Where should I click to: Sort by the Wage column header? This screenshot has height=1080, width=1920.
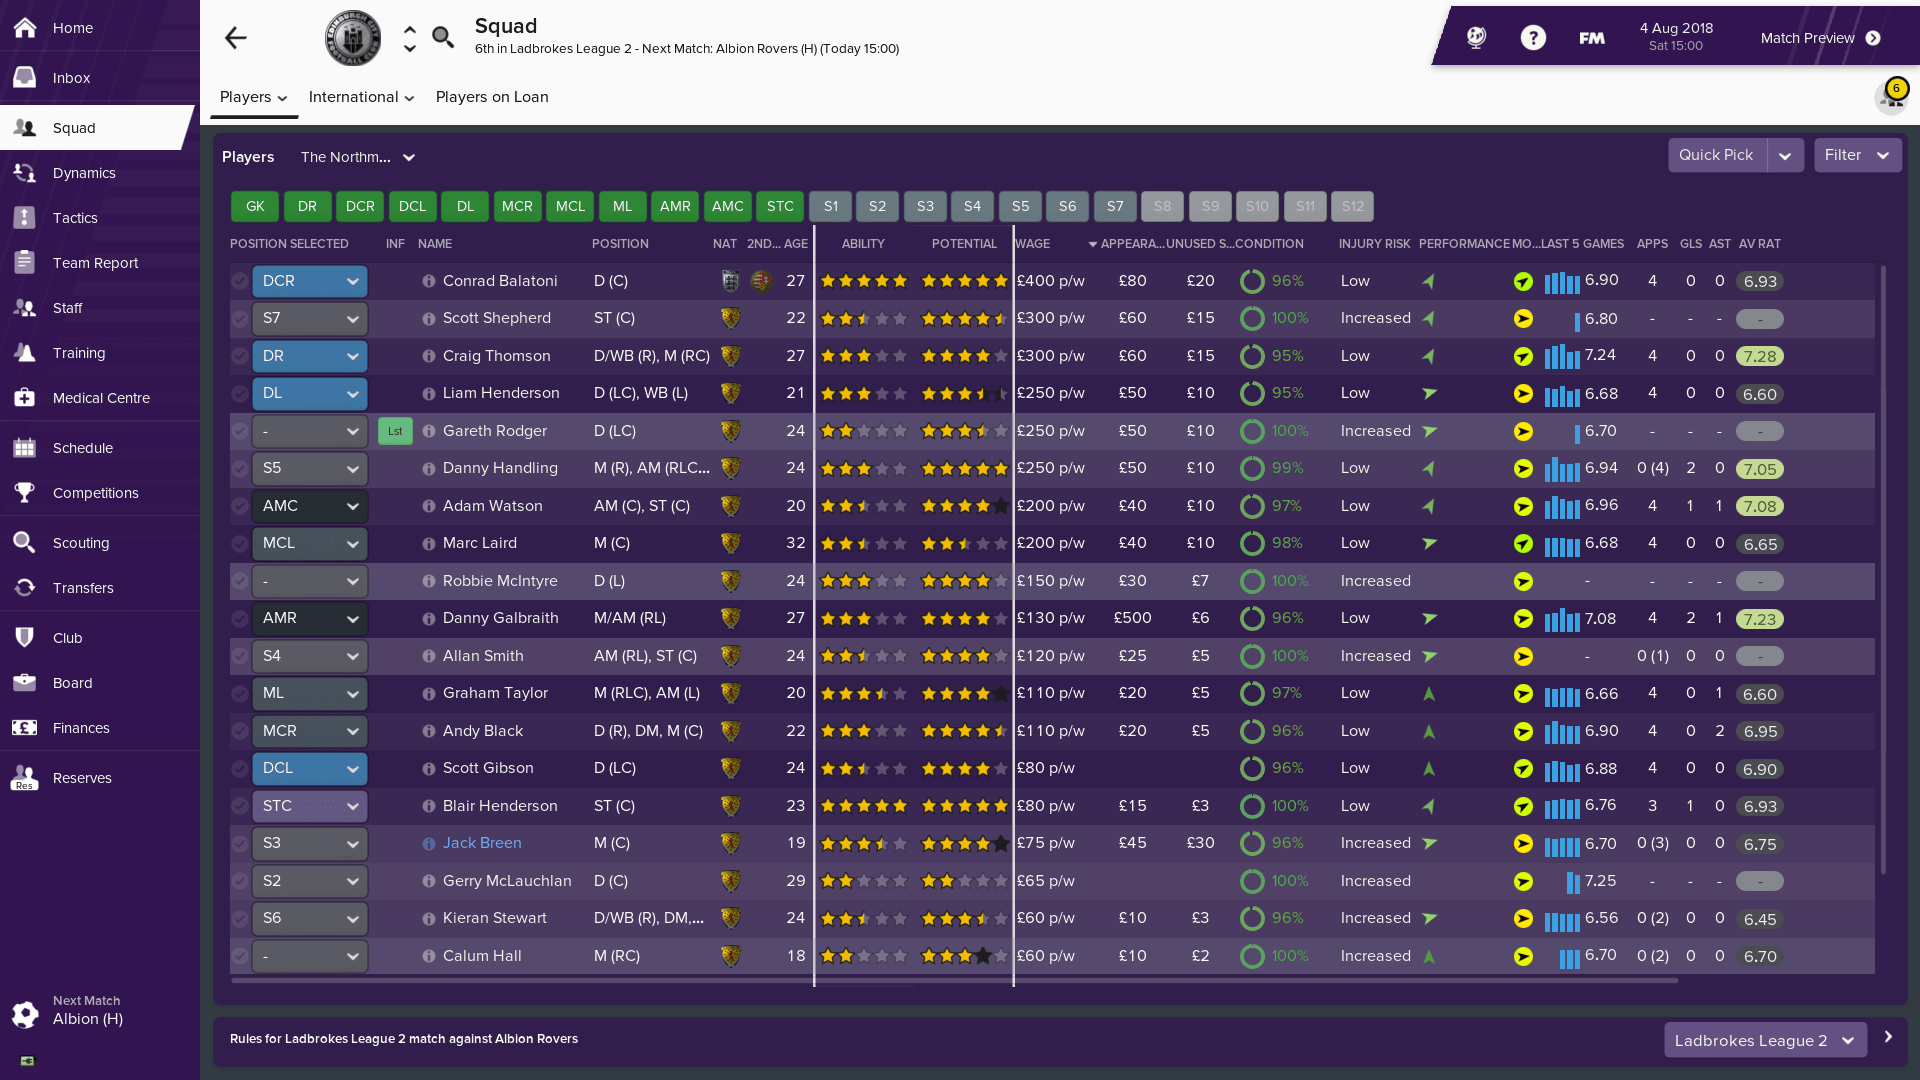pos(1033,244)
